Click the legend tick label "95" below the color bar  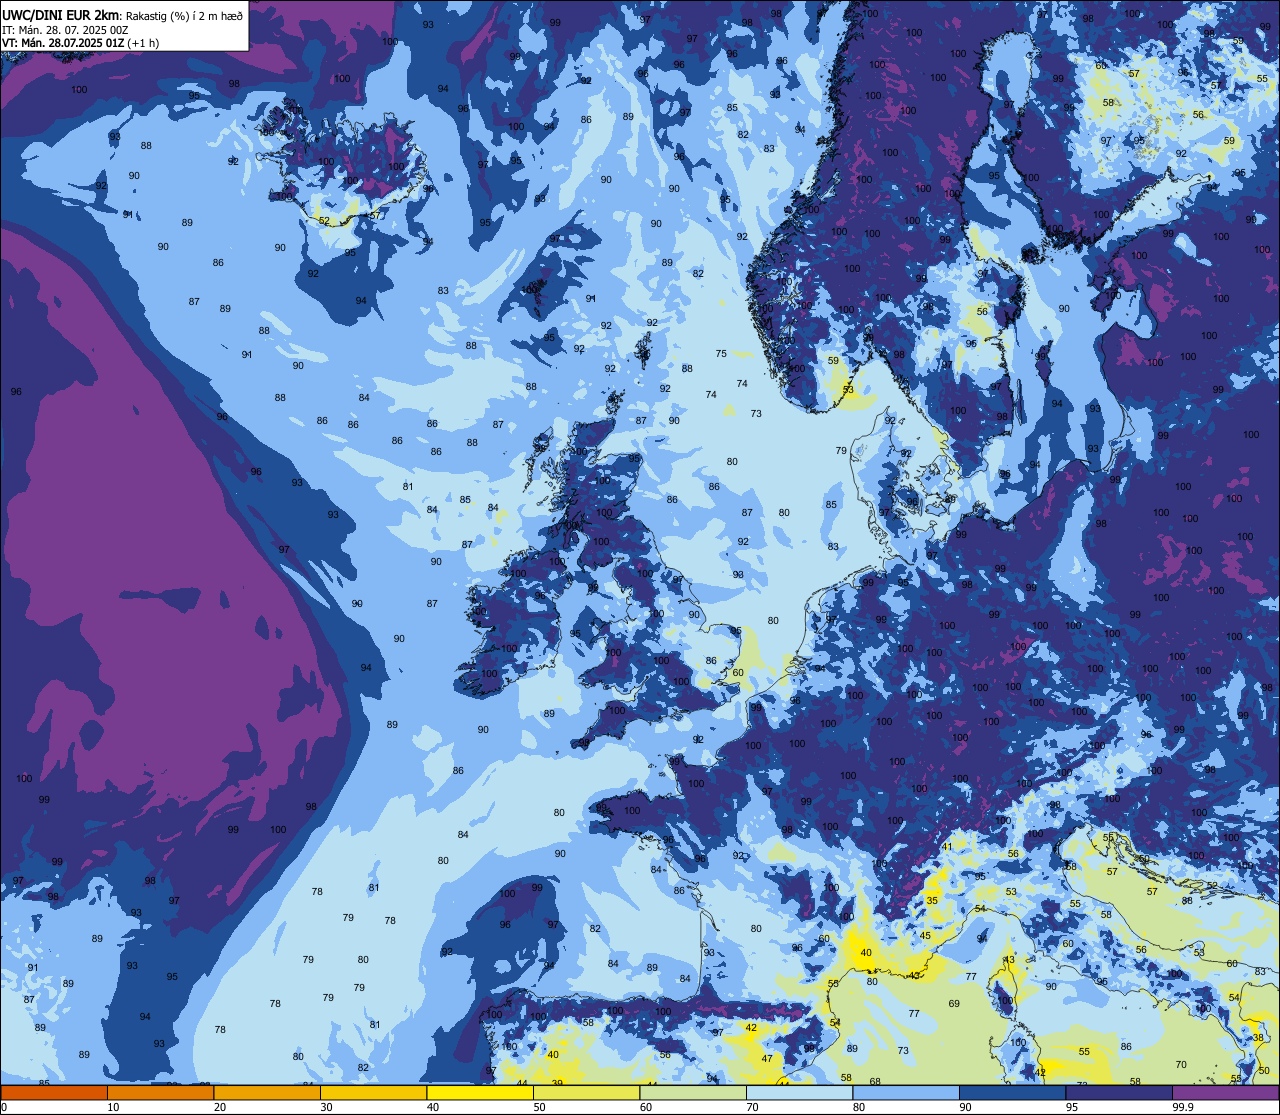tap(1072, 1107)
